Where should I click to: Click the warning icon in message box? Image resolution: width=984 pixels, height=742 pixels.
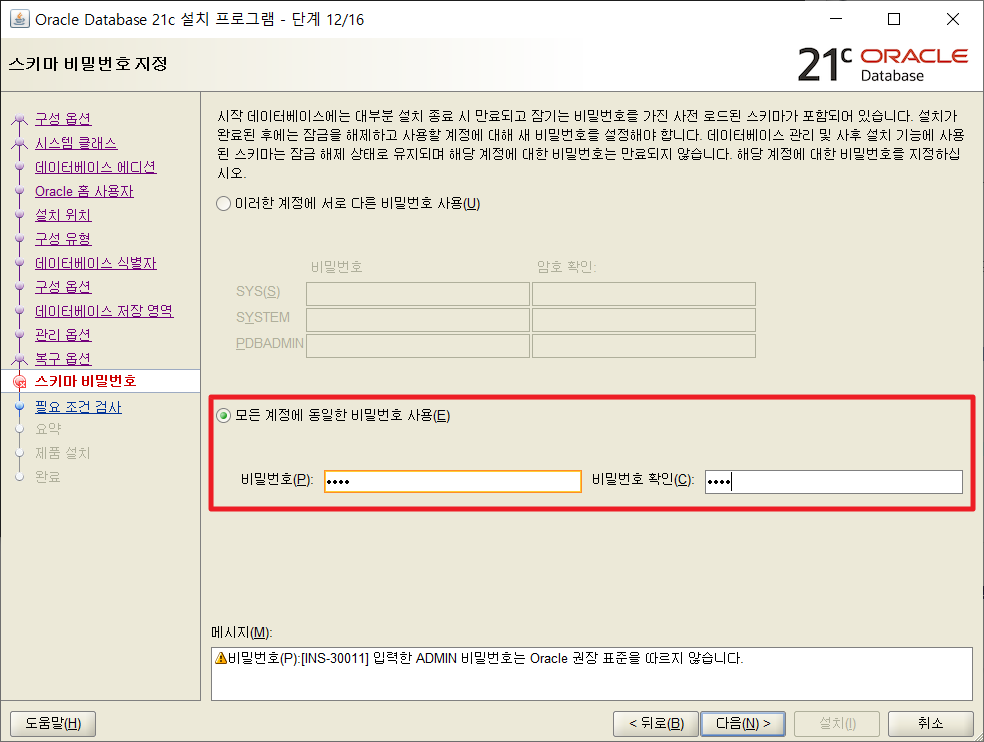(x=220, y=658)
